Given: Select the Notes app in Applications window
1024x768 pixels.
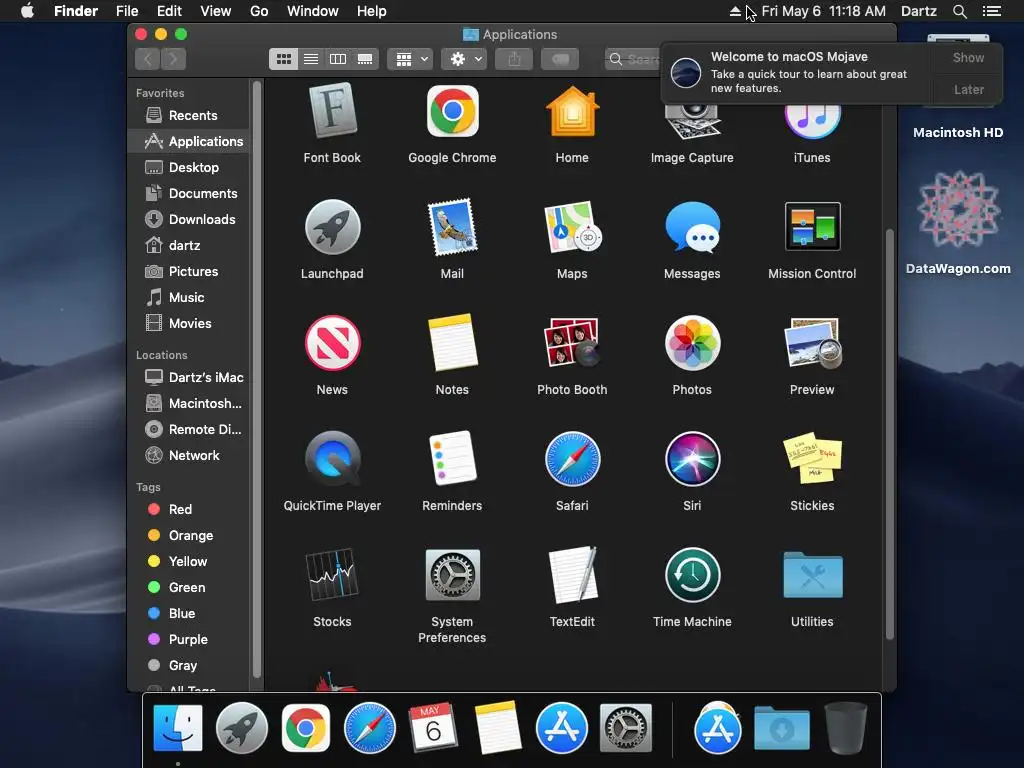Looking at the screenshot, I should tap(452, 343).
